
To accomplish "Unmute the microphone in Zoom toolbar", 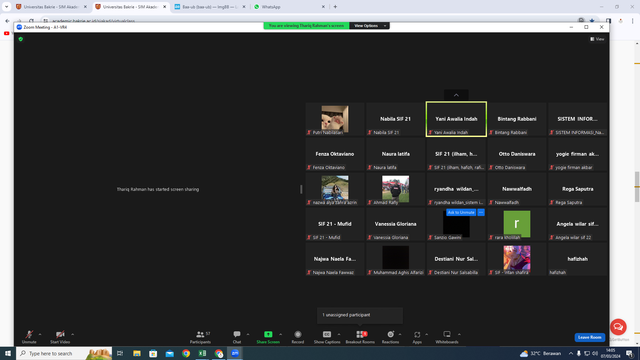I will tap(29, 337).
